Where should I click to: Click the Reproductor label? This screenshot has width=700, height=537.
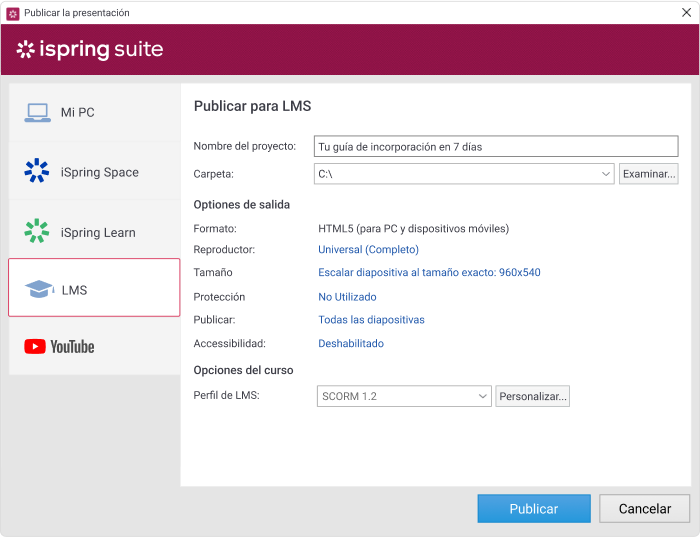point(224,250)
